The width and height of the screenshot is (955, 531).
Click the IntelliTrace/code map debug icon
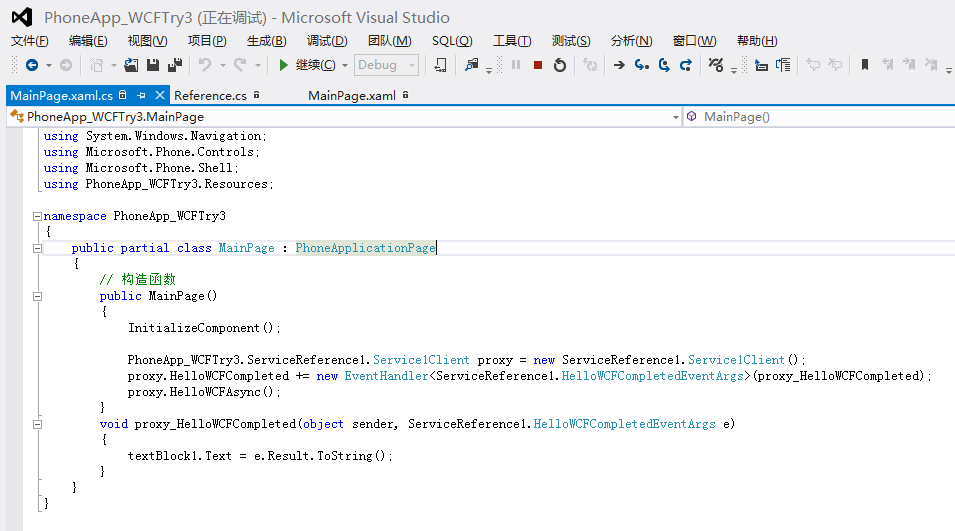point(716,65)
